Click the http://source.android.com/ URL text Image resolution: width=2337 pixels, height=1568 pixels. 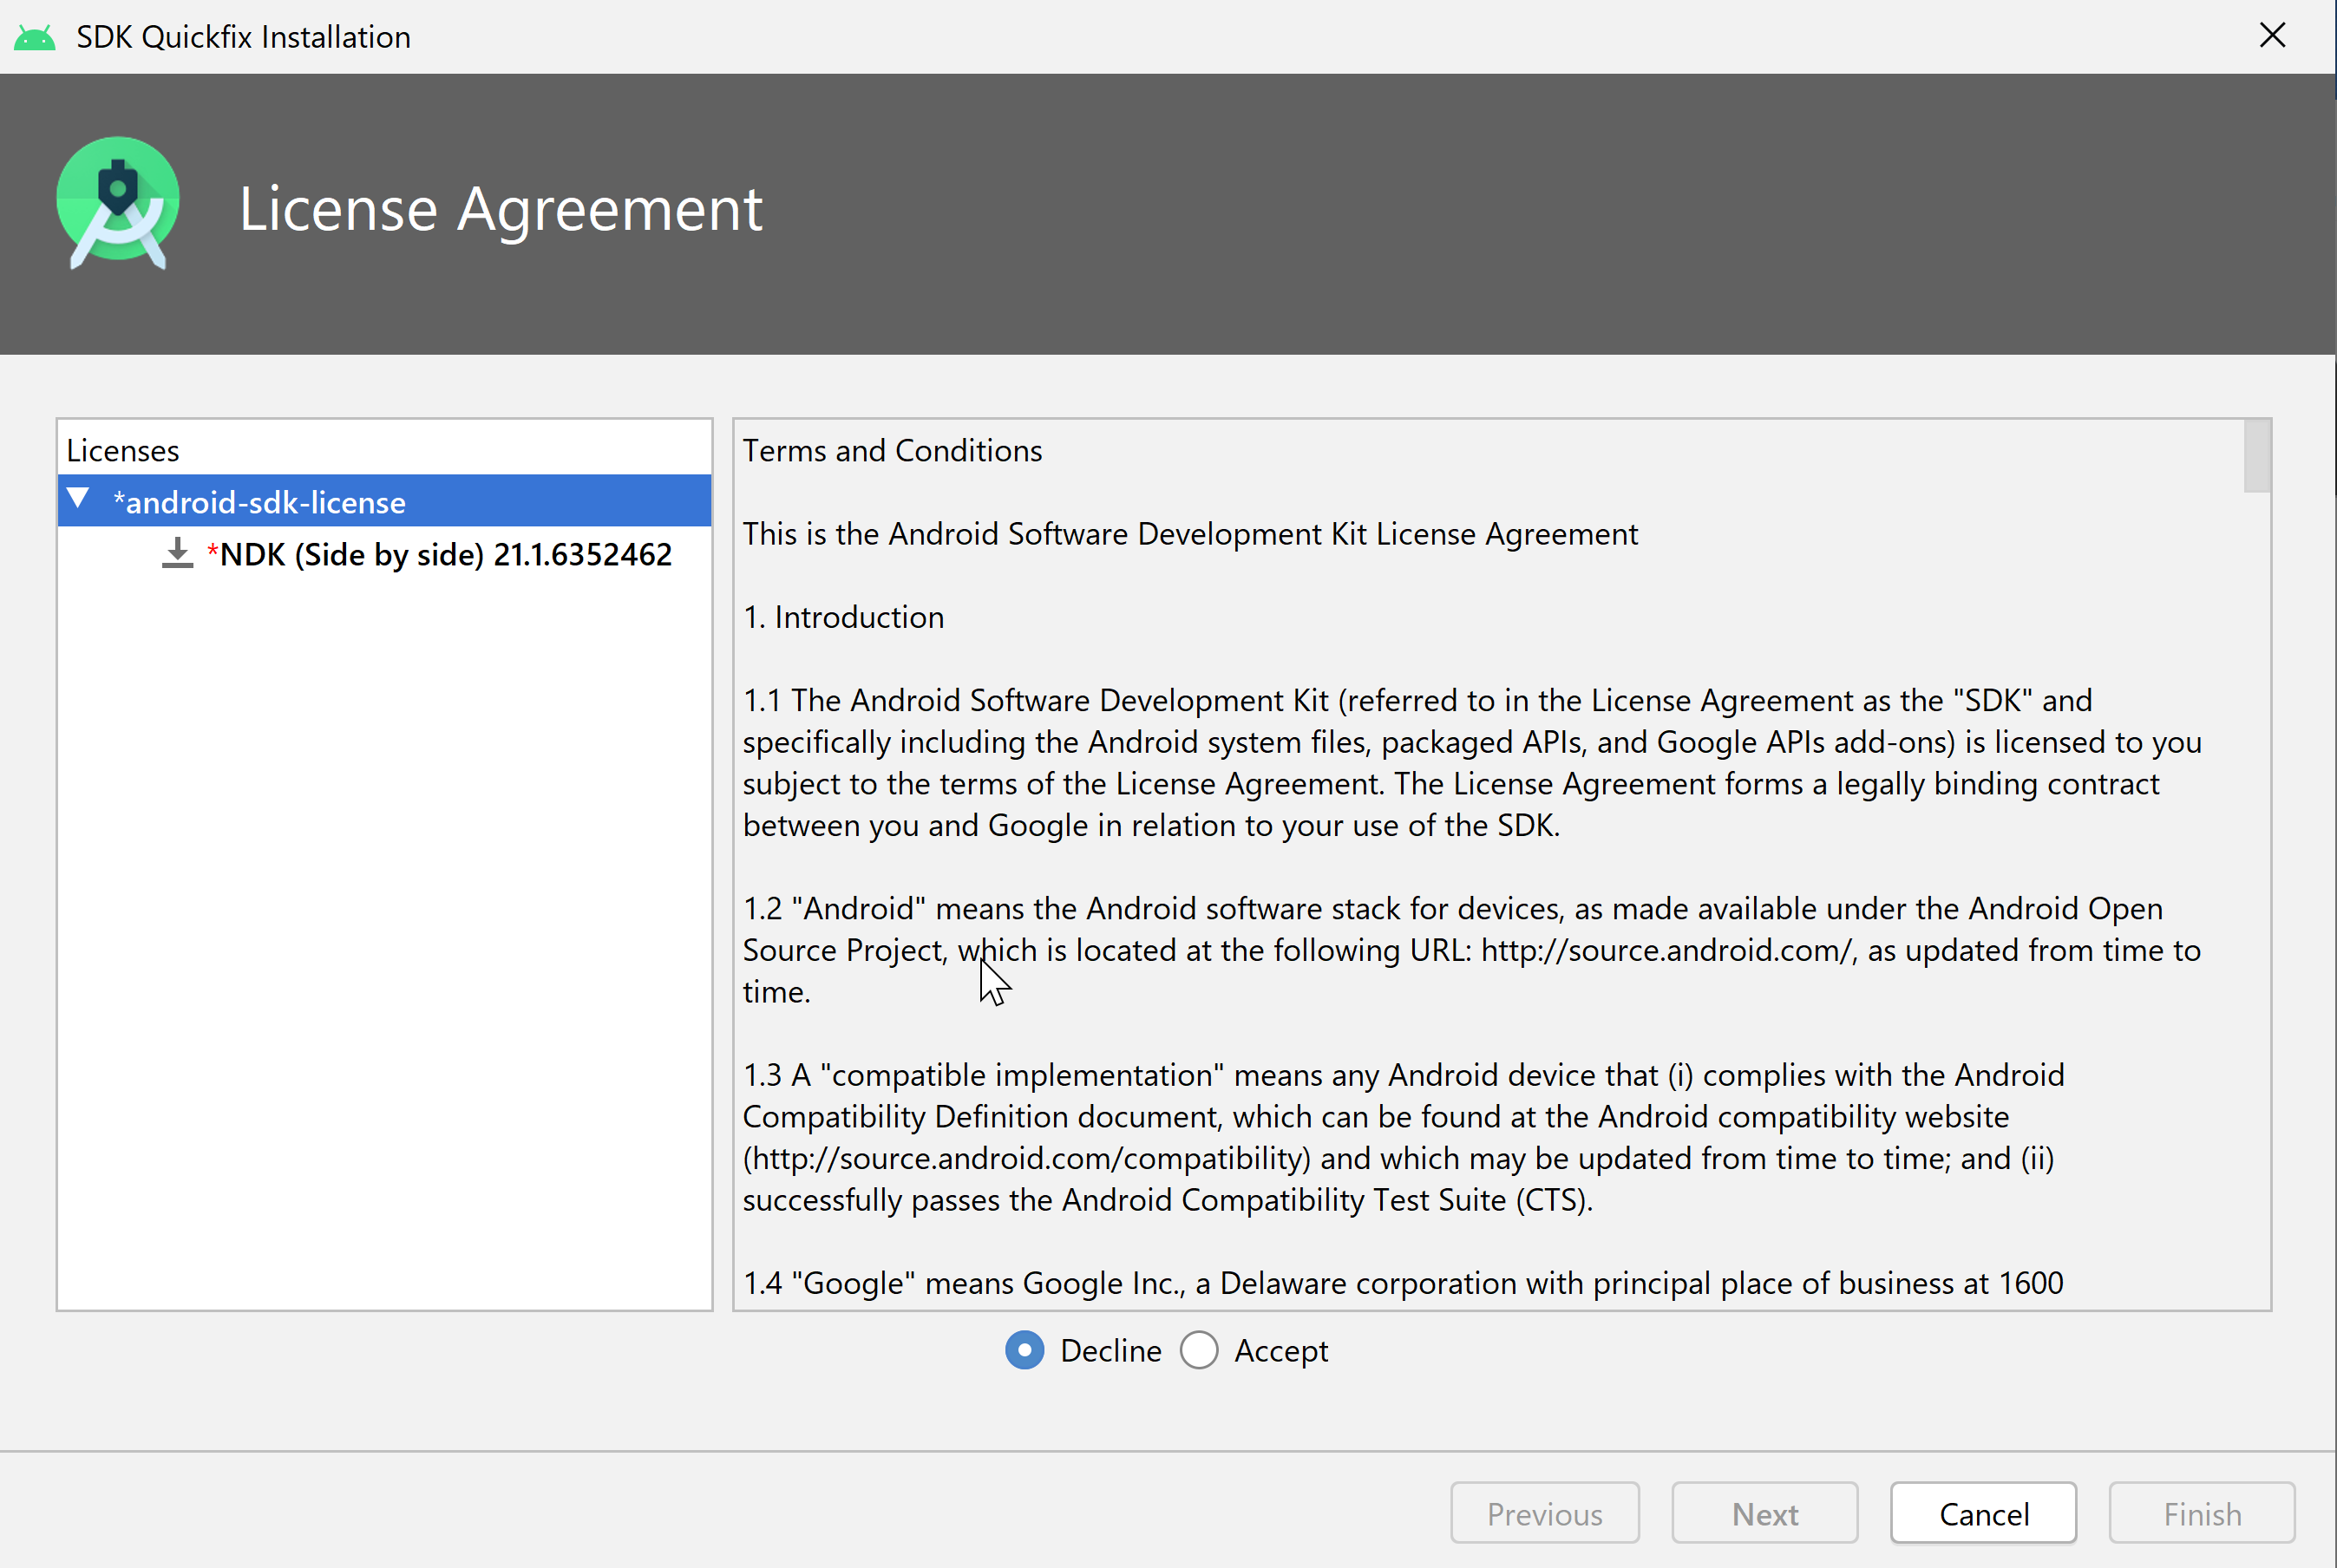pos(1668,950)
